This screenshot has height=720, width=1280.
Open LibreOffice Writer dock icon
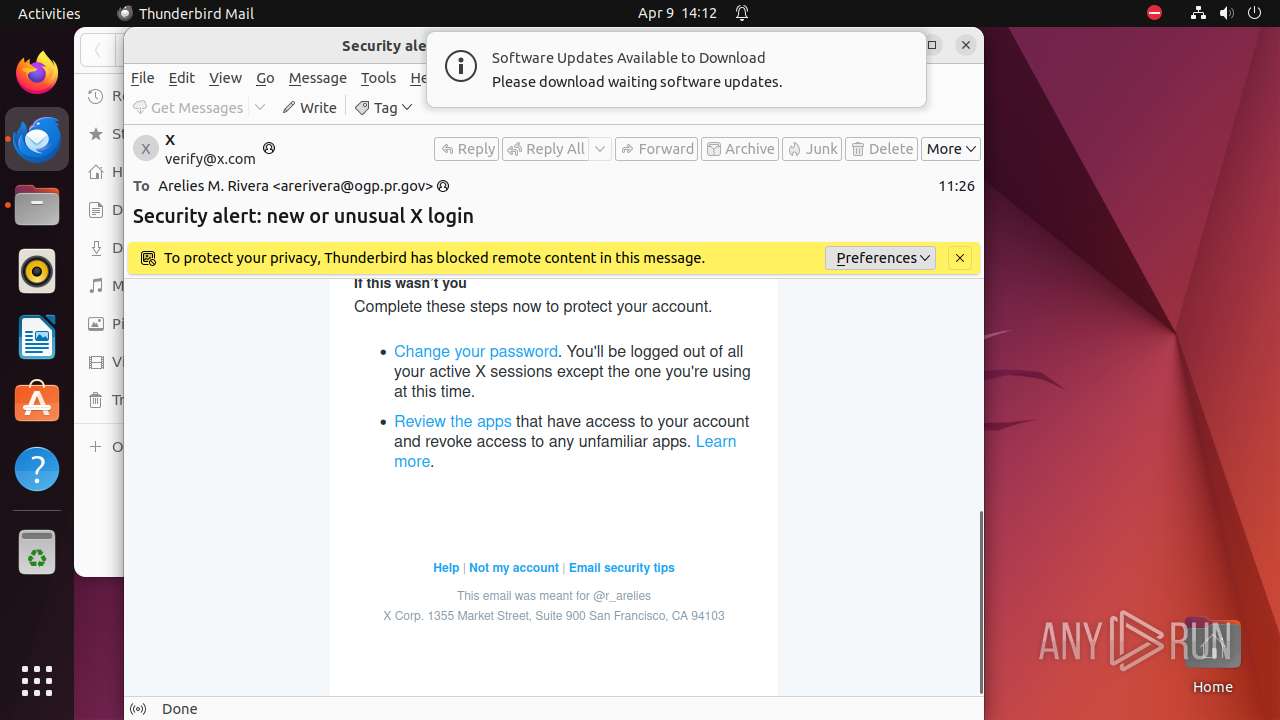(x=37, y=337)
